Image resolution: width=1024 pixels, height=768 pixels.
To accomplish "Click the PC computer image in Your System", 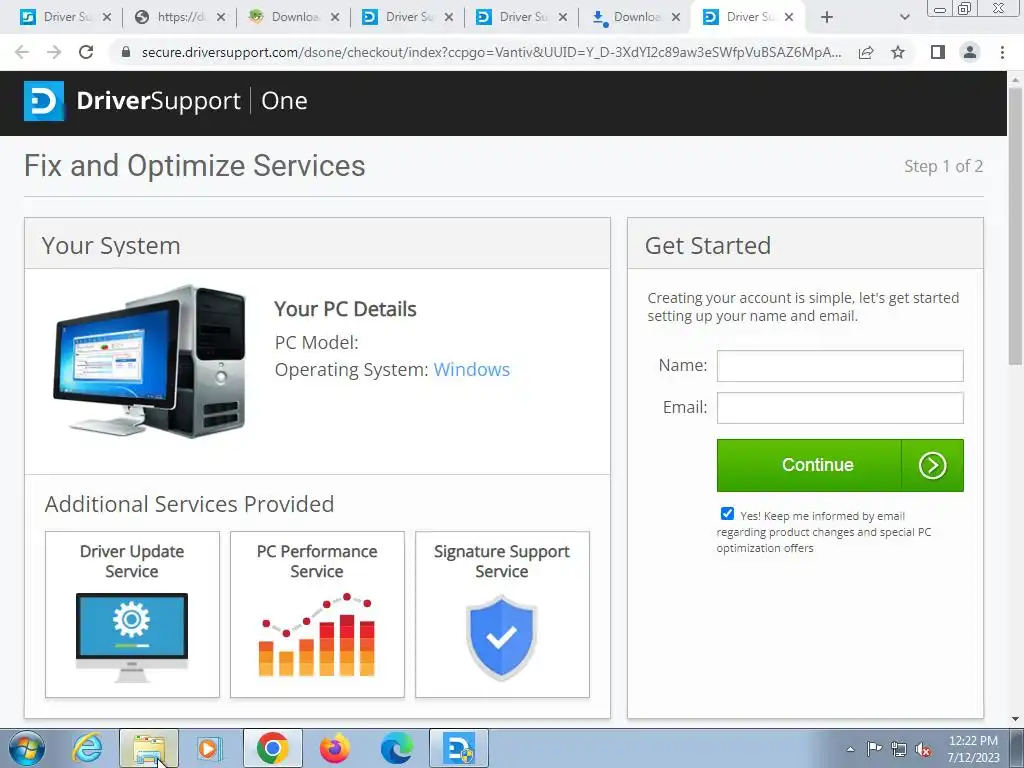I will (150, 361).
